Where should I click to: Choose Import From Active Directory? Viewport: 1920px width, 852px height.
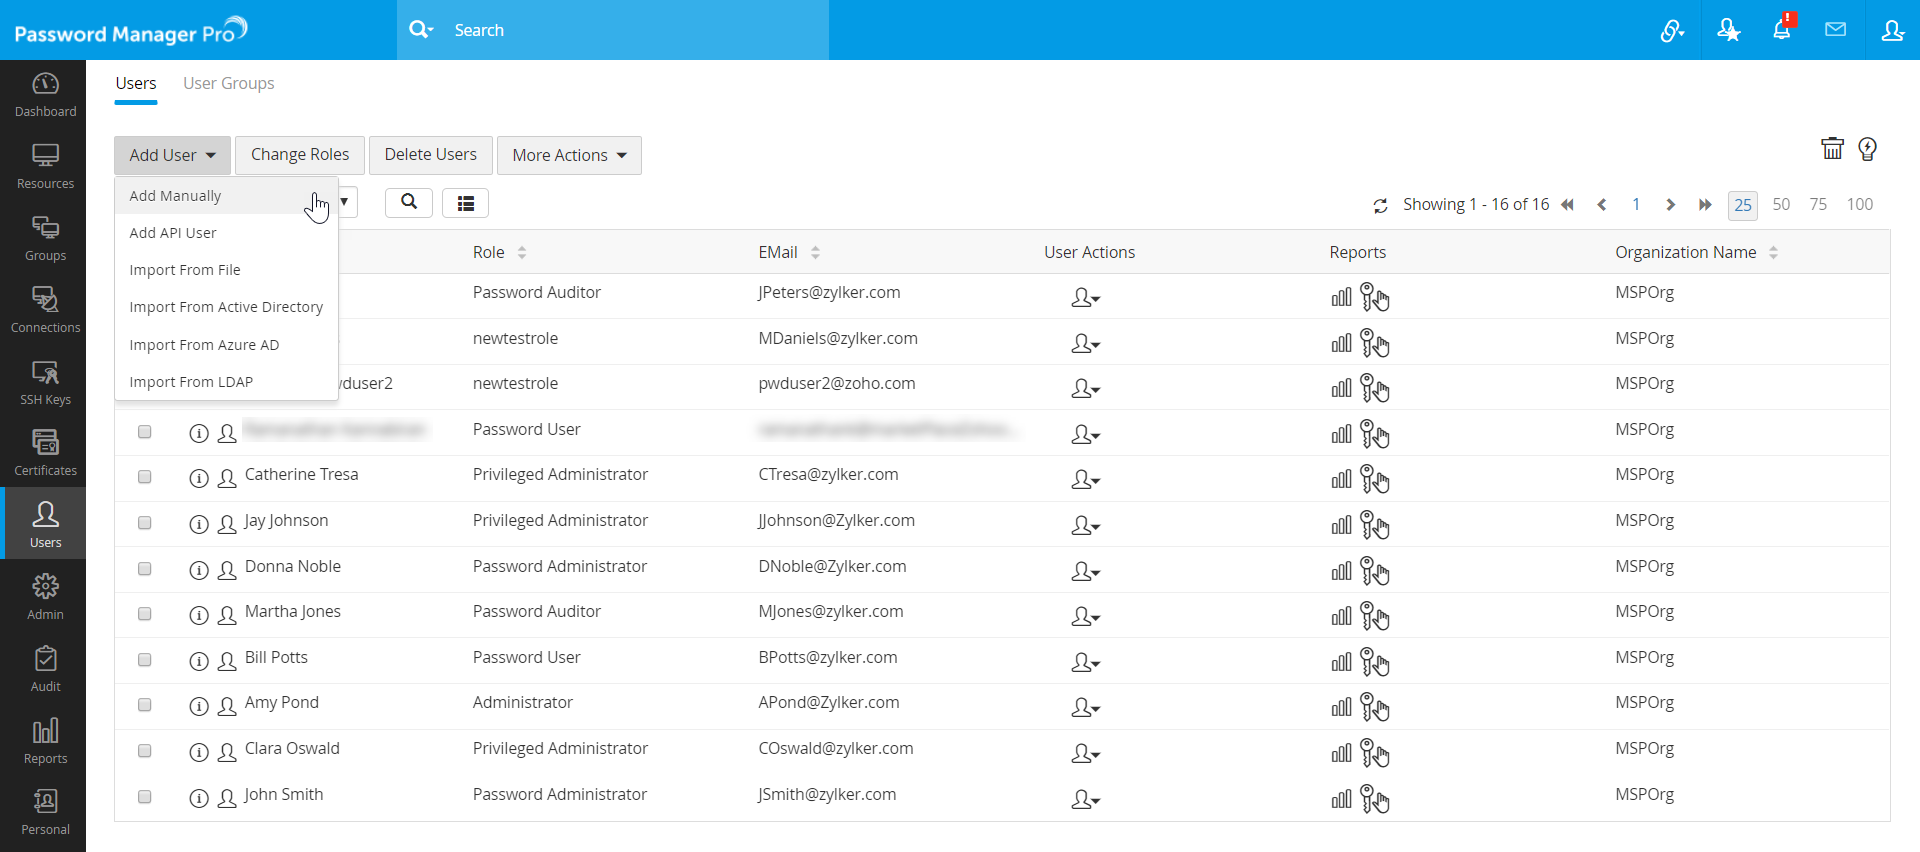click(226, 307)
